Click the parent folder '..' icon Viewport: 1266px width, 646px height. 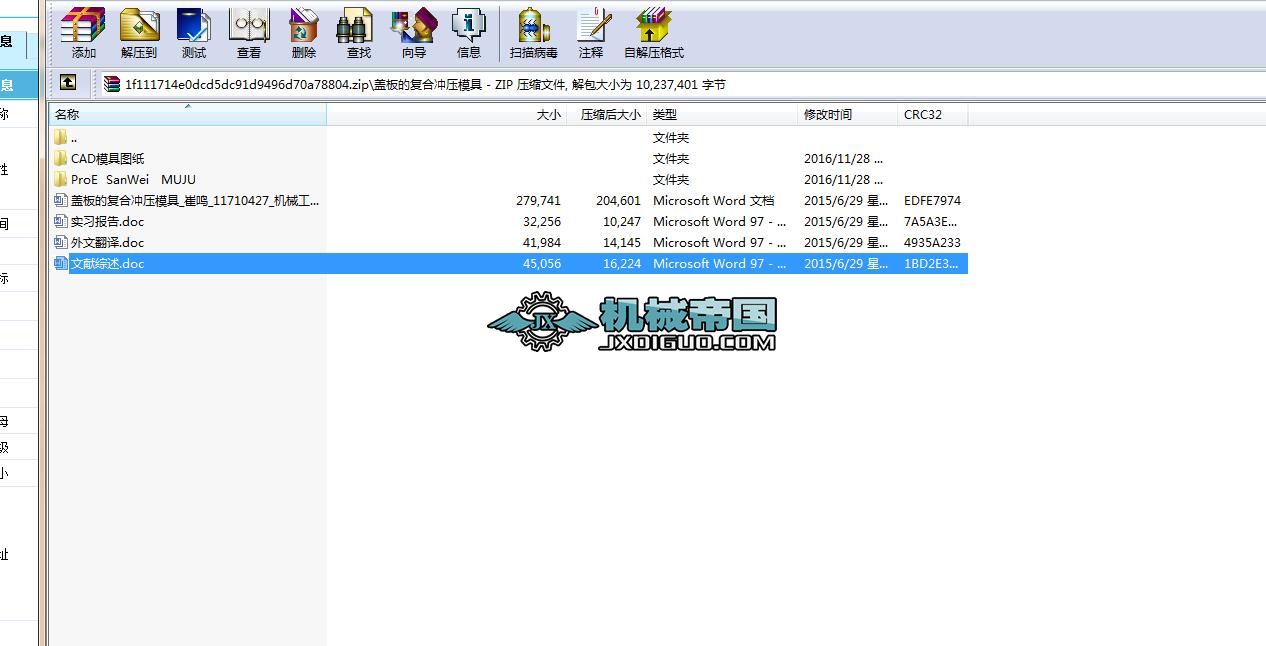click(61, 137)
